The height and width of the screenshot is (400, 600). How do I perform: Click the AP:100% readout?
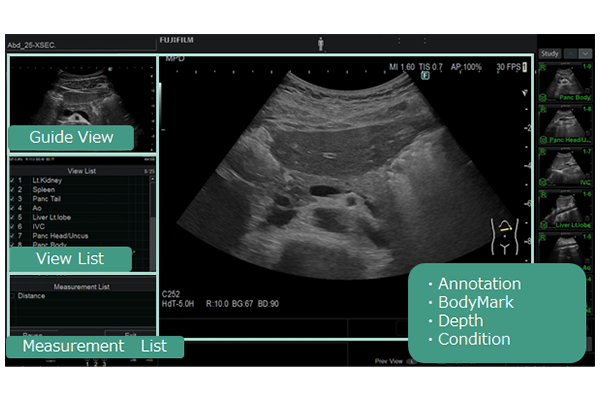click(x=466, y=67)
